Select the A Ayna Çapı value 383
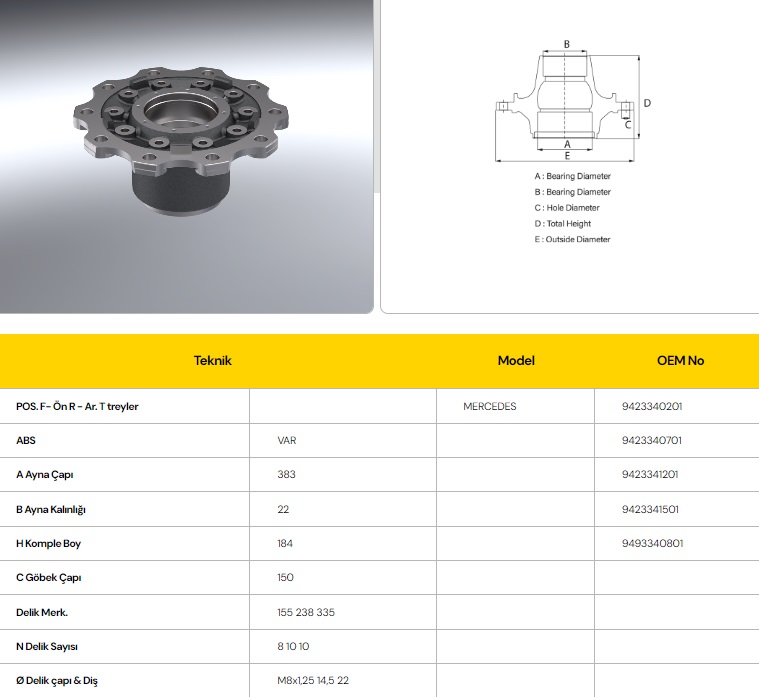 (286, 475)
